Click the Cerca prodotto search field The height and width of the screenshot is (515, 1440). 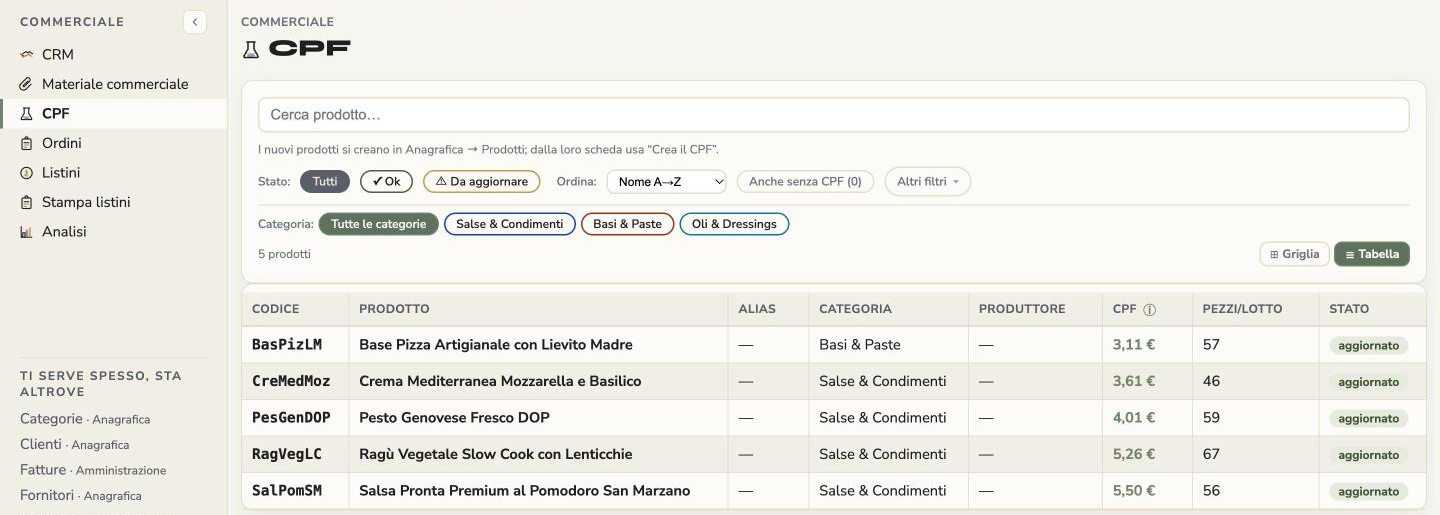pyautogui.click(x=834, y=115)
